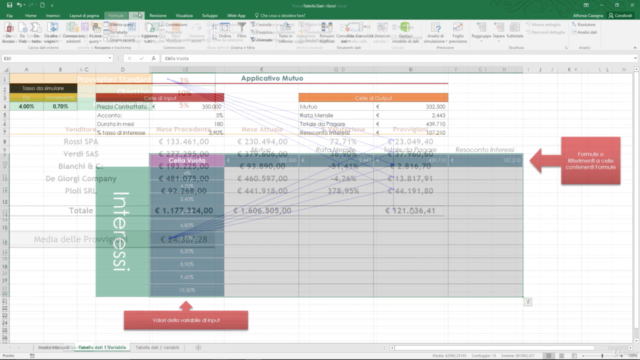Import data with Da testo
The width and height of the screenshot is (640, 360).
pyautogui.click(x=36, y=33)
